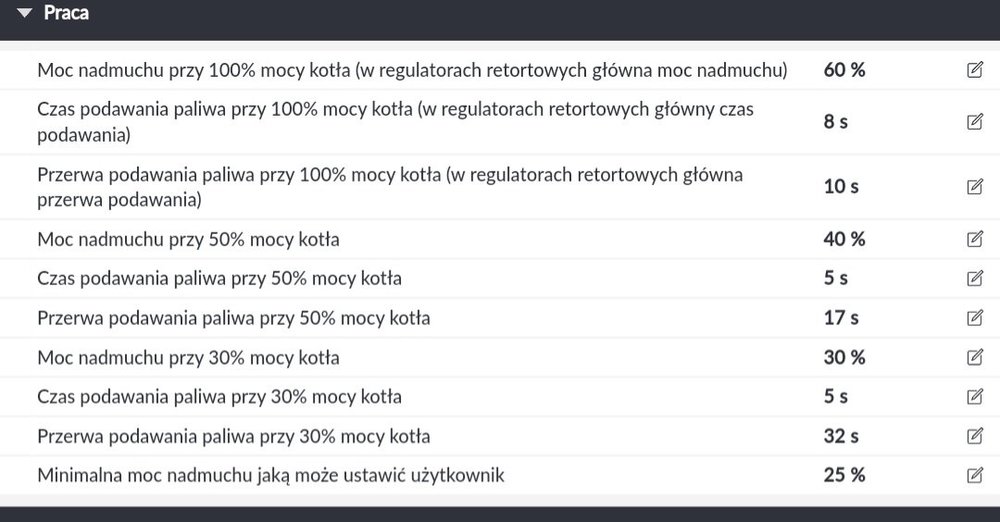Edit minimum user blower power setting
This screenshot has height=522, width=1000.
975,475
